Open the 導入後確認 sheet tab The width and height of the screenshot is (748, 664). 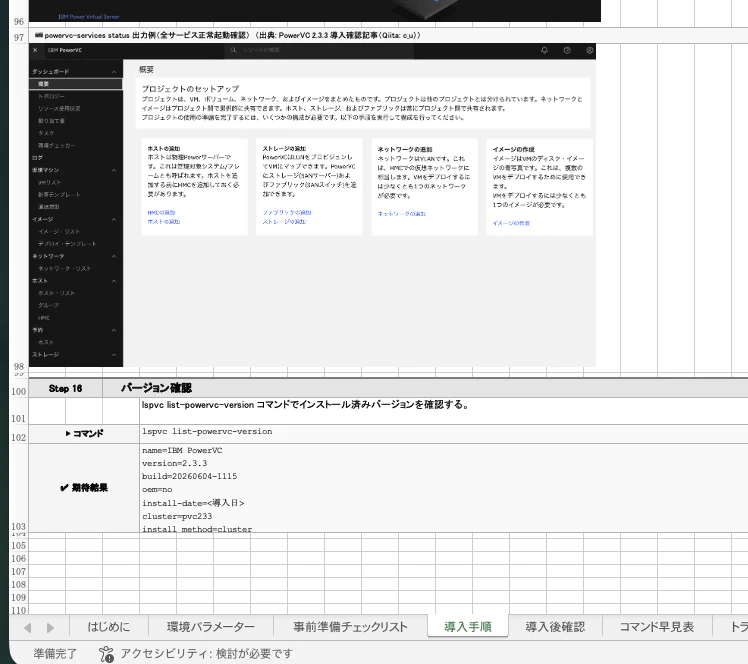pos(555,627)
